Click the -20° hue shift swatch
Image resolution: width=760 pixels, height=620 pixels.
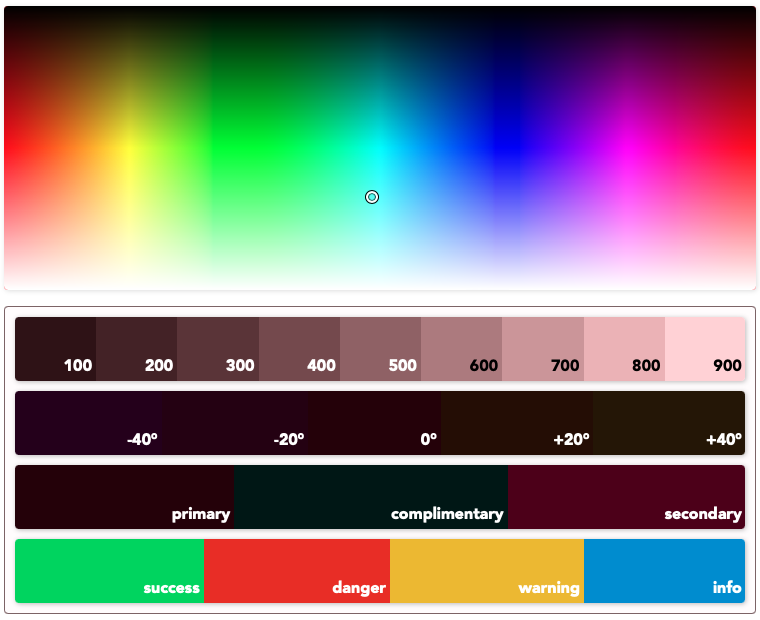[x=235, y=423]
